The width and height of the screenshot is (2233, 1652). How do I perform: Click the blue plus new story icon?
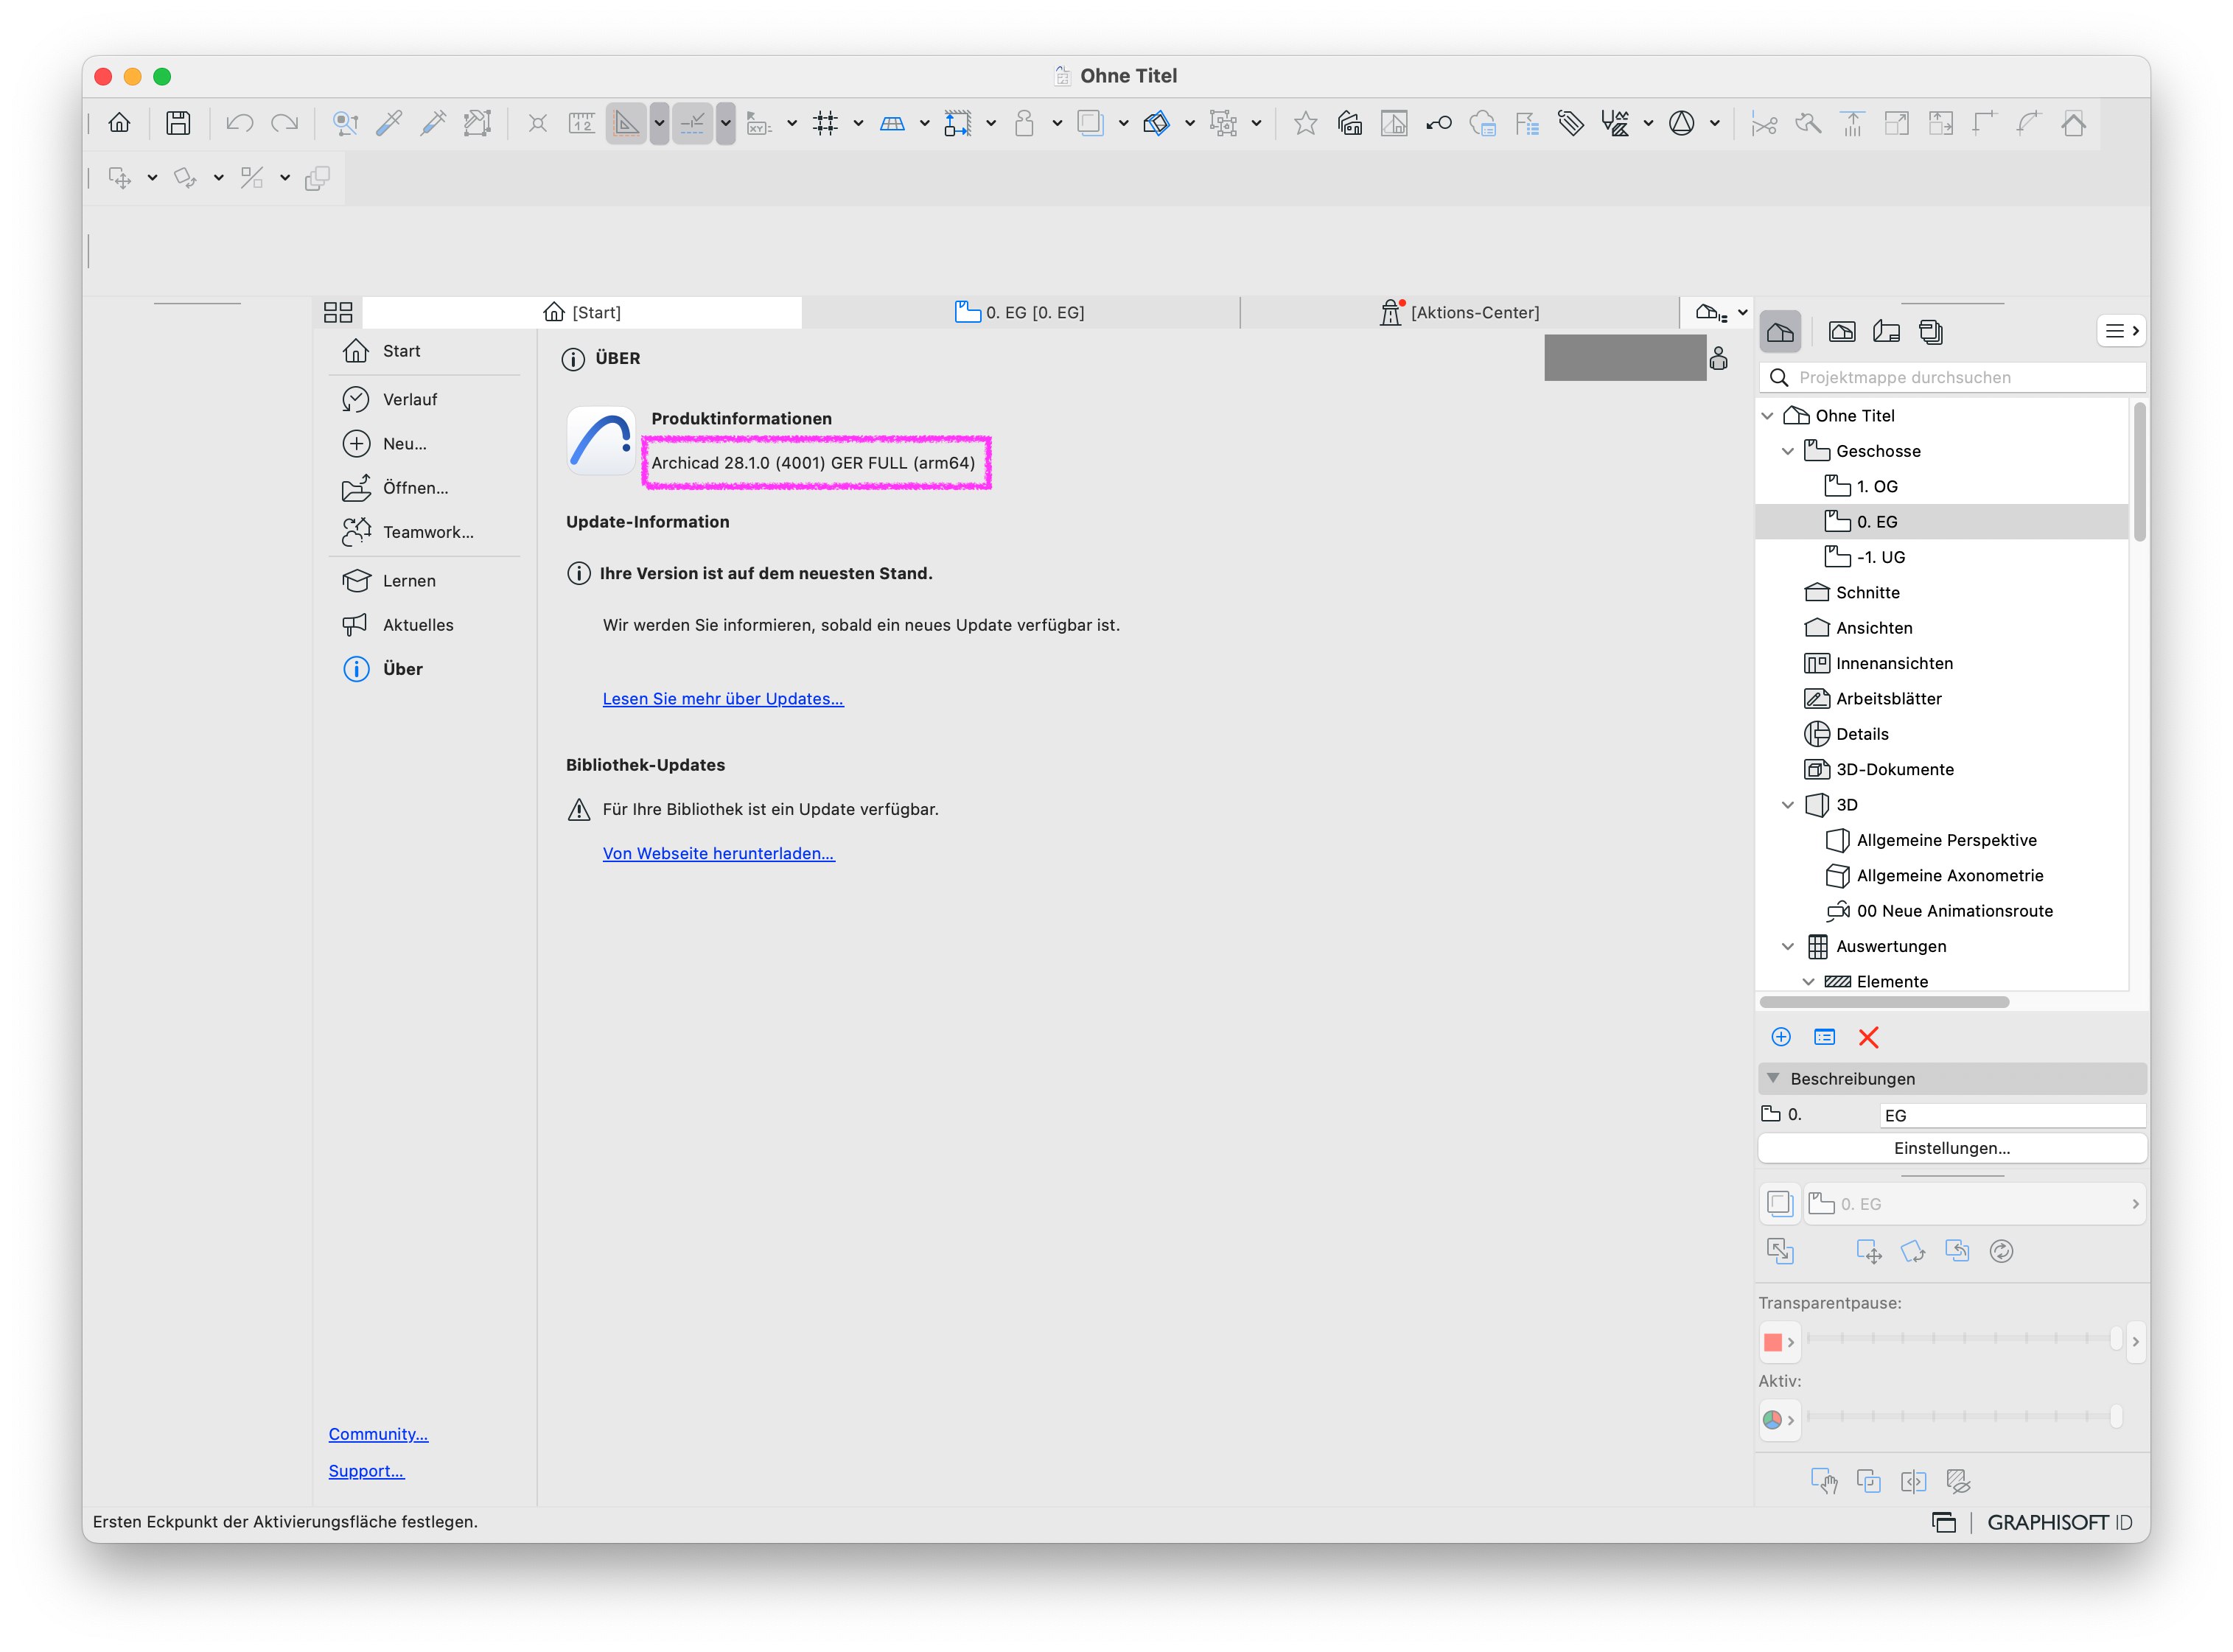(1781, 1037)
